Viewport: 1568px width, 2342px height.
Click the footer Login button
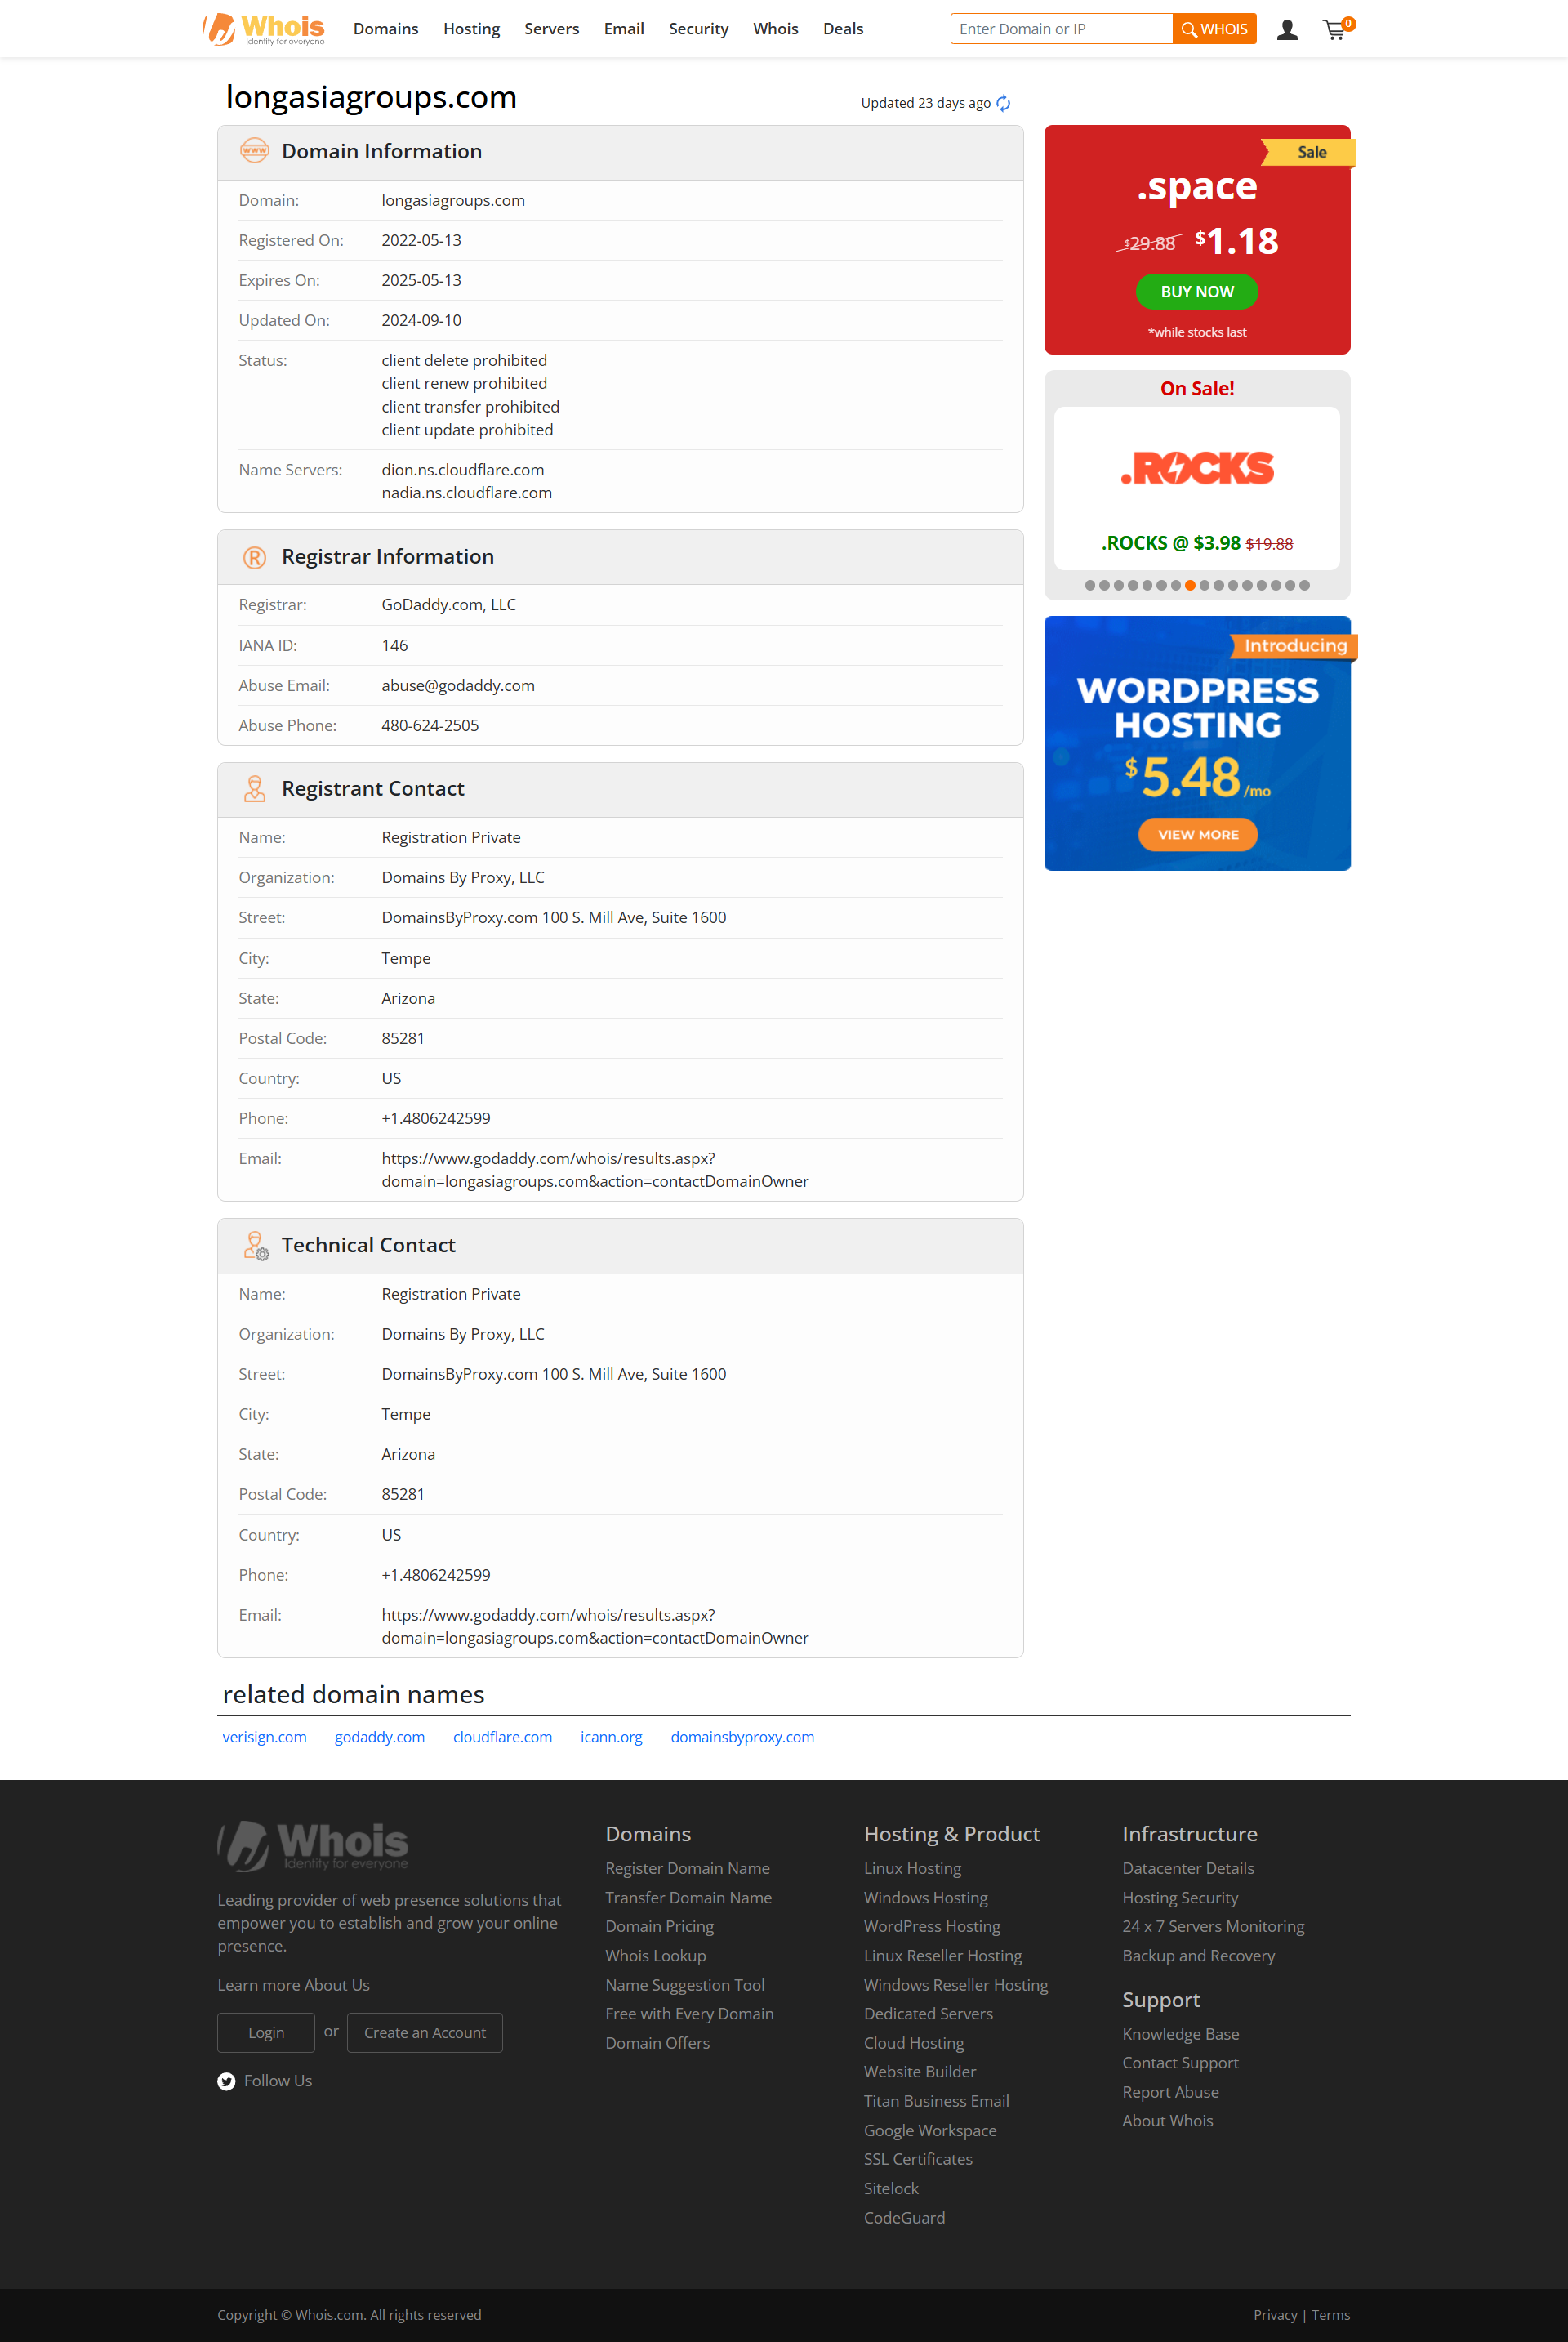(266, 2033)
